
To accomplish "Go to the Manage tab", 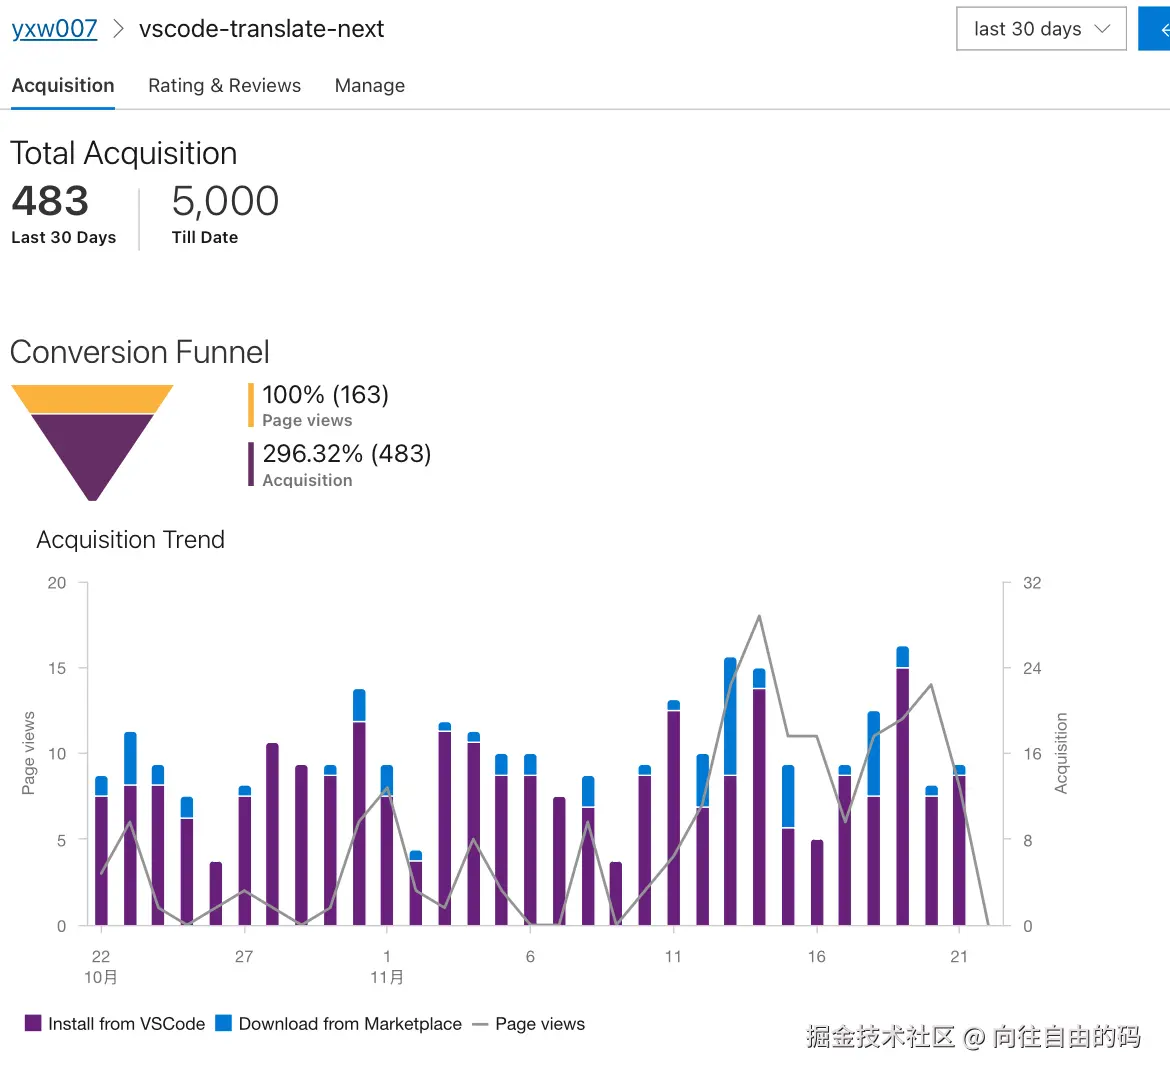I will pyautogui.click(x=369, y=86).
